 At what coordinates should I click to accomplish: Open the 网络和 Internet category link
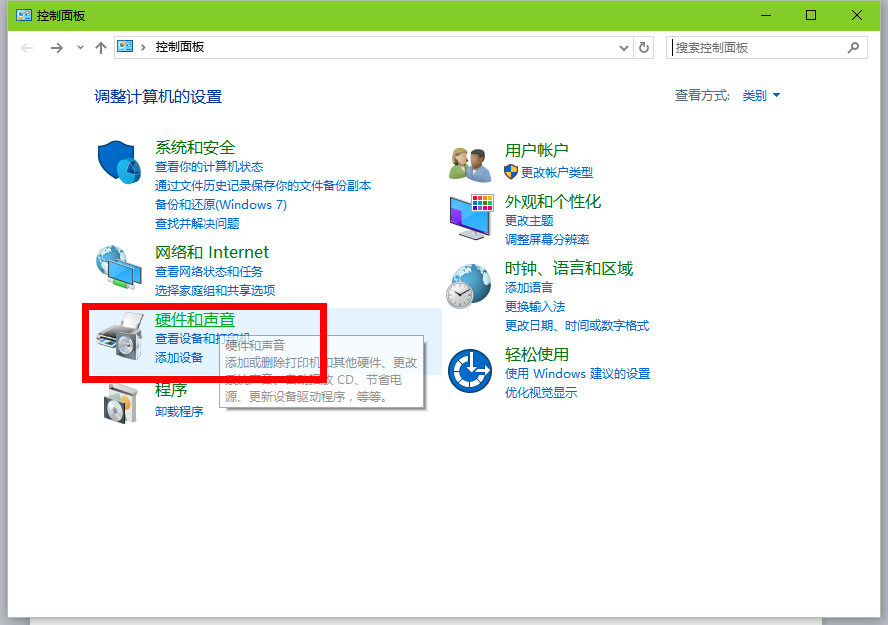pyautogui.click(x=212, y=252)
